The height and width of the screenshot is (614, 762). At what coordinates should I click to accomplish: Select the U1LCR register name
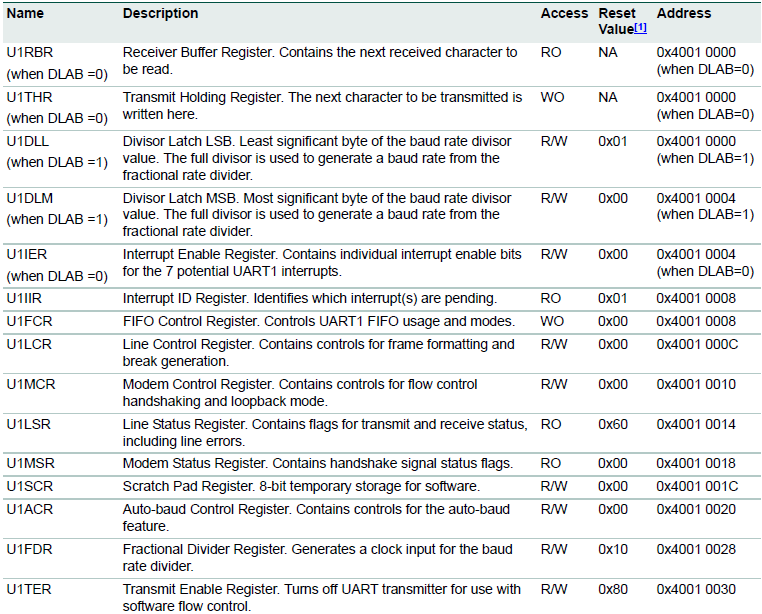pyautogui.click(x=27, y=345)
